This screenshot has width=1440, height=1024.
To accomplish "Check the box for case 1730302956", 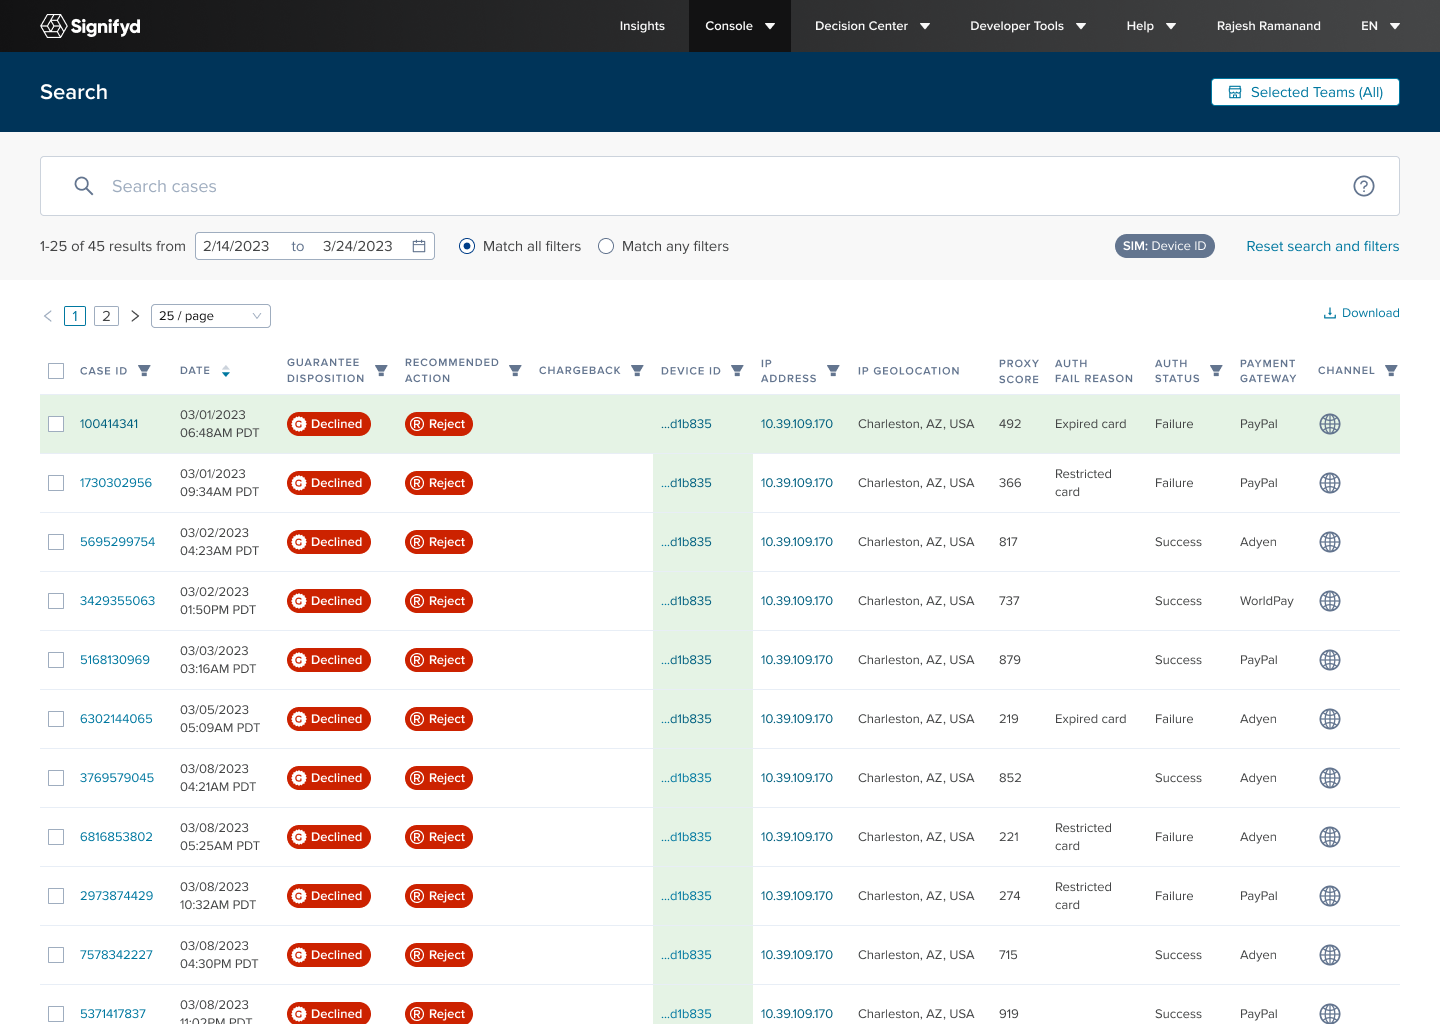I will [x=56, y=483].
